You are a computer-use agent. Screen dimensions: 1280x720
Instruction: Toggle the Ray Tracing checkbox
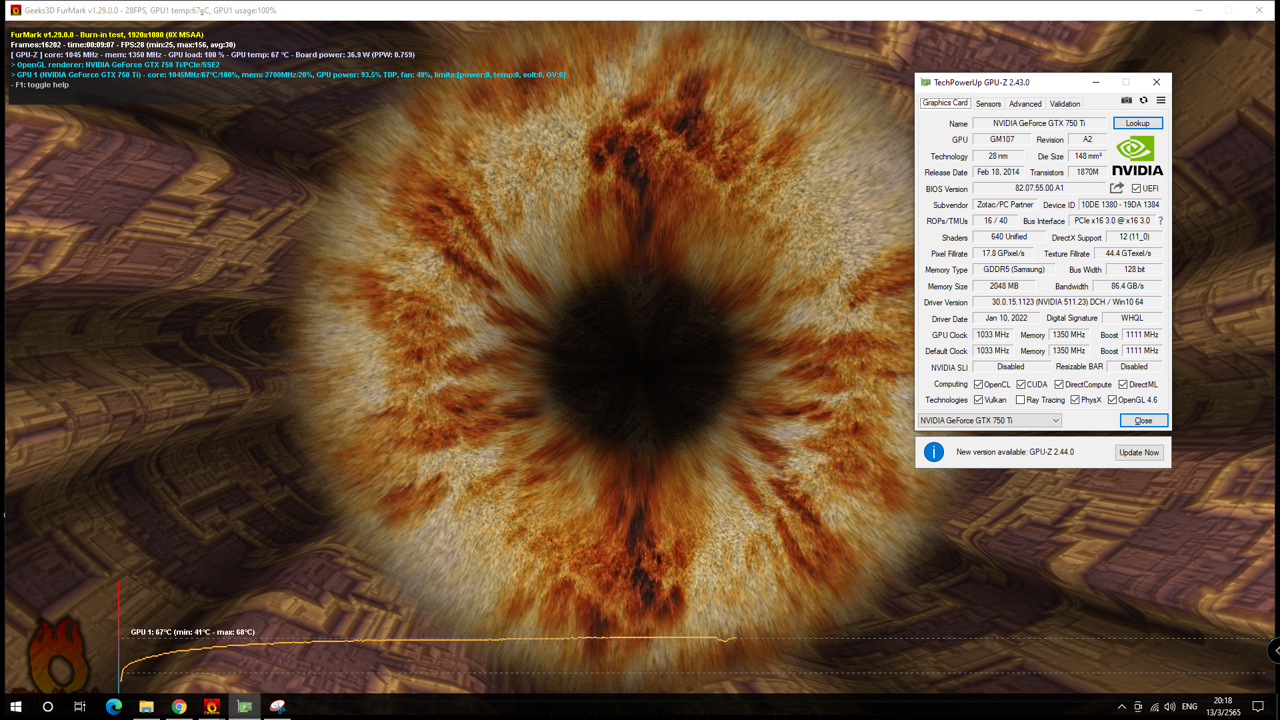(x=1020, y=400)
